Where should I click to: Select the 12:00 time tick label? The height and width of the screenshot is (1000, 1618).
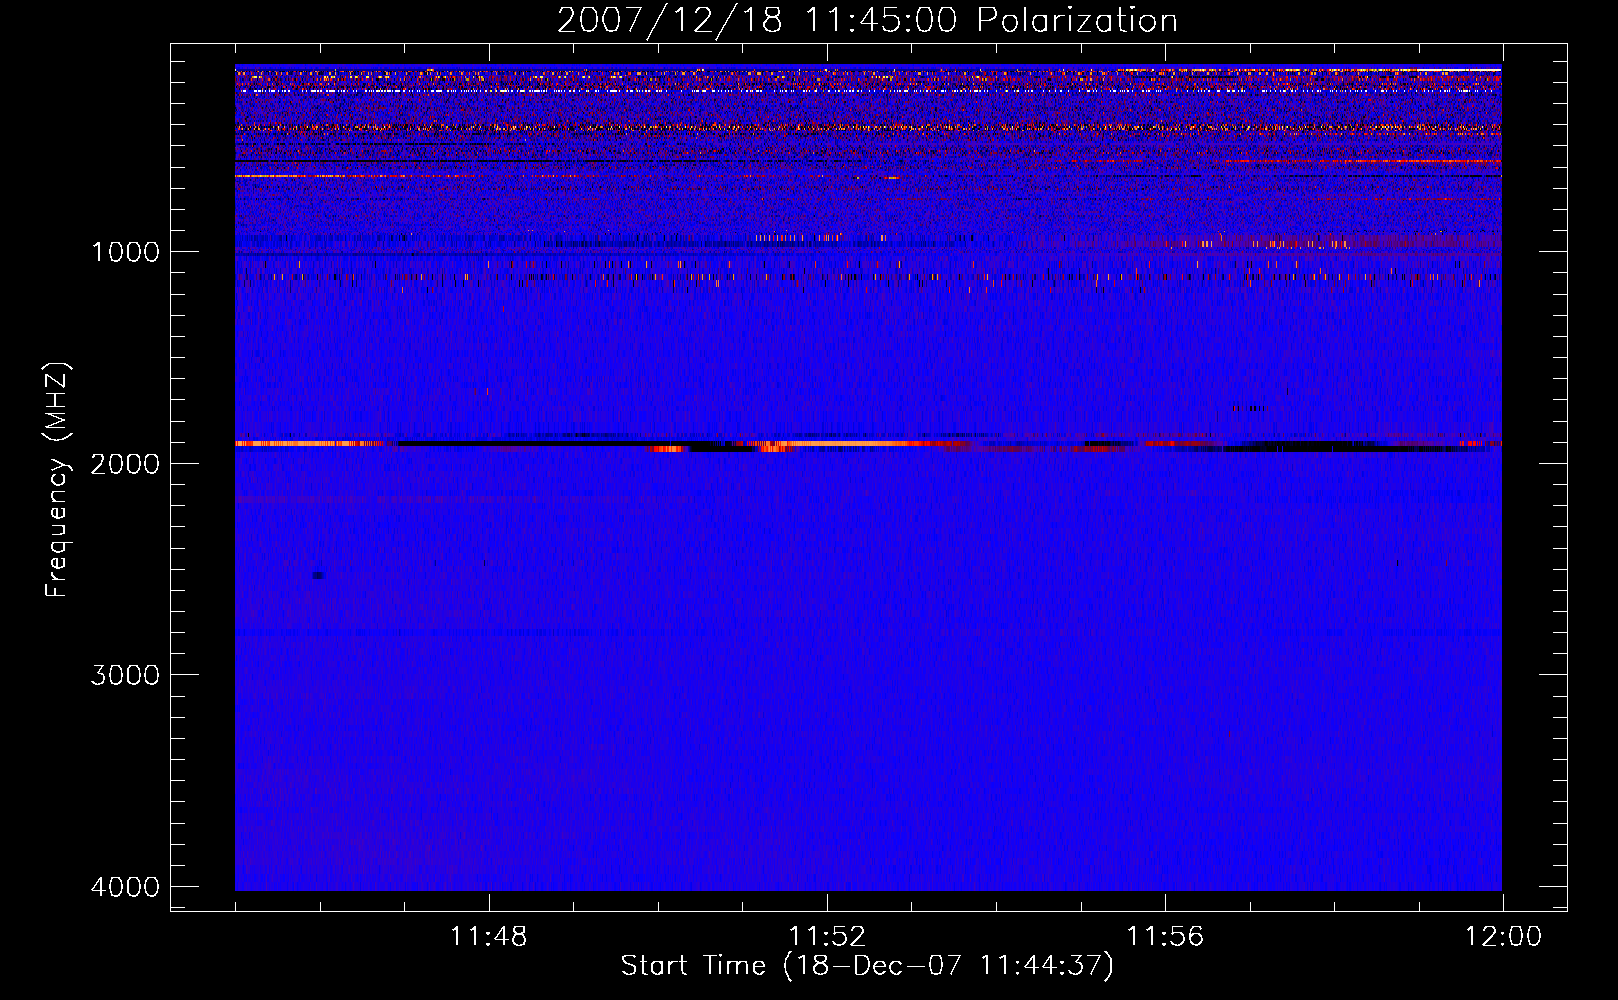[x=1503, y=937]
